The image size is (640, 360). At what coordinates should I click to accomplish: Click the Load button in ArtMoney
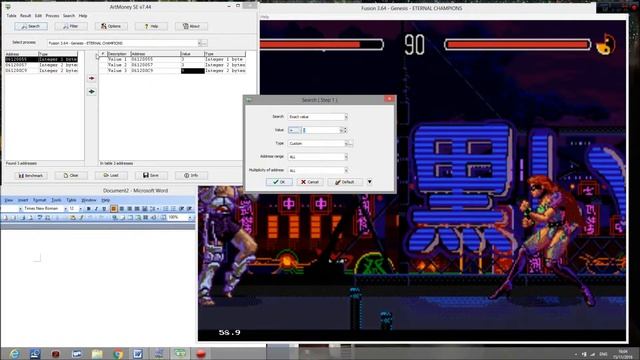[x=111, y=176]
